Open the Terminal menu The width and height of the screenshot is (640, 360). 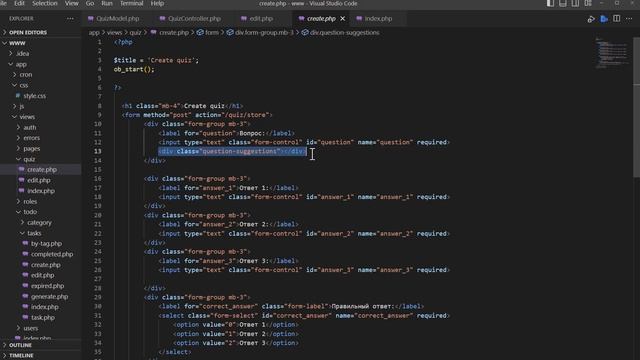(131, 3)
